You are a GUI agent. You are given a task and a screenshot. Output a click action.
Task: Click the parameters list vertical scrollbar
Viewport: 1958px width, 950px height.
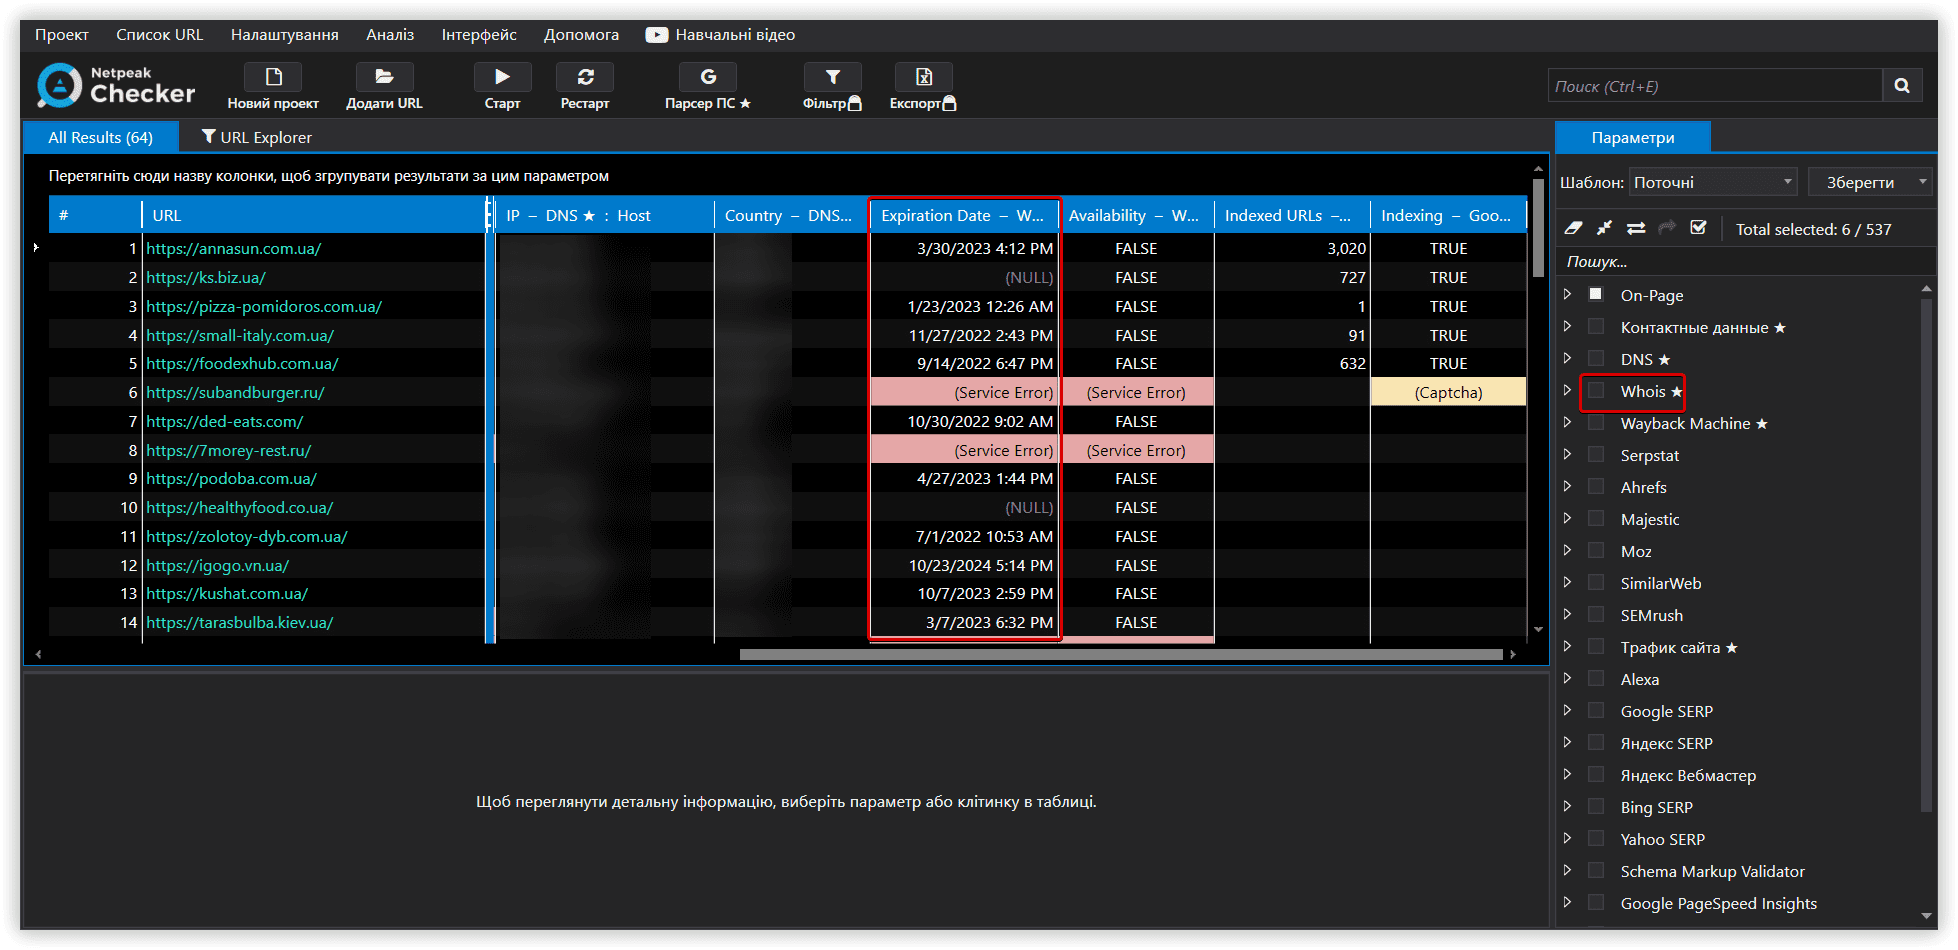click(x=1926, y=554)
